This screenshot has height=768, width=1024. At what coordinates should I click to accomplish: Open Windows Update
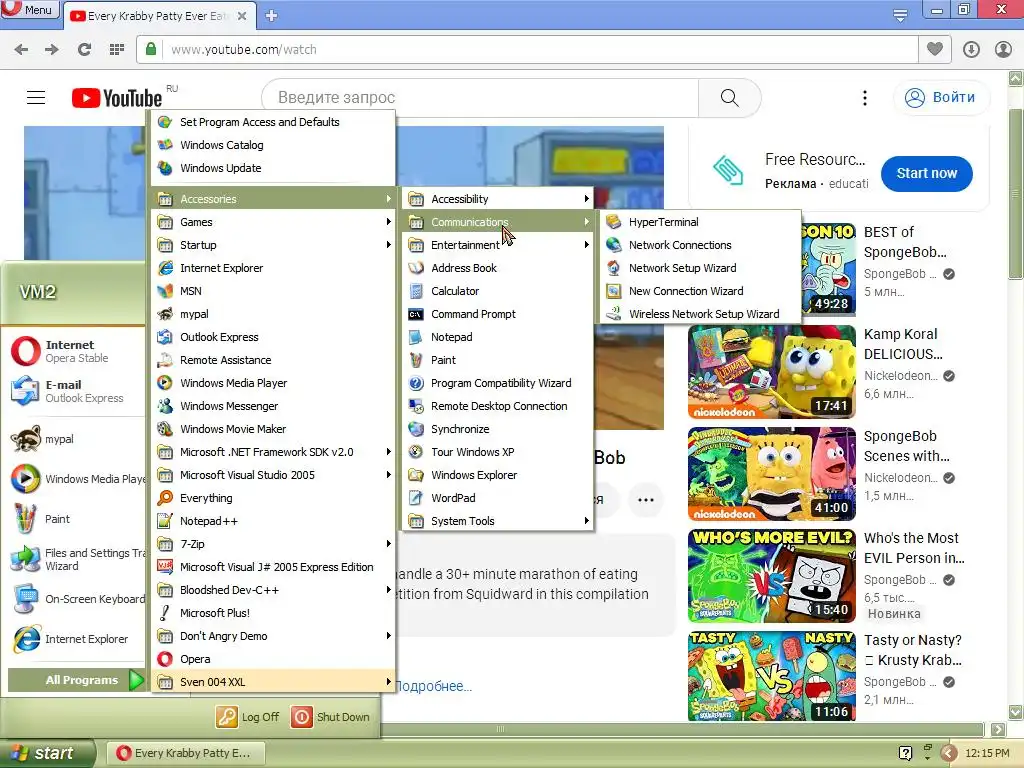[274, 168]
